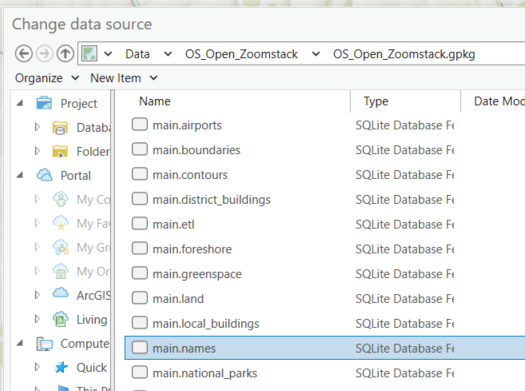The image size is (525, 391).
Task: Open dropdown arrow after Data in path
Action: point(168,54)
